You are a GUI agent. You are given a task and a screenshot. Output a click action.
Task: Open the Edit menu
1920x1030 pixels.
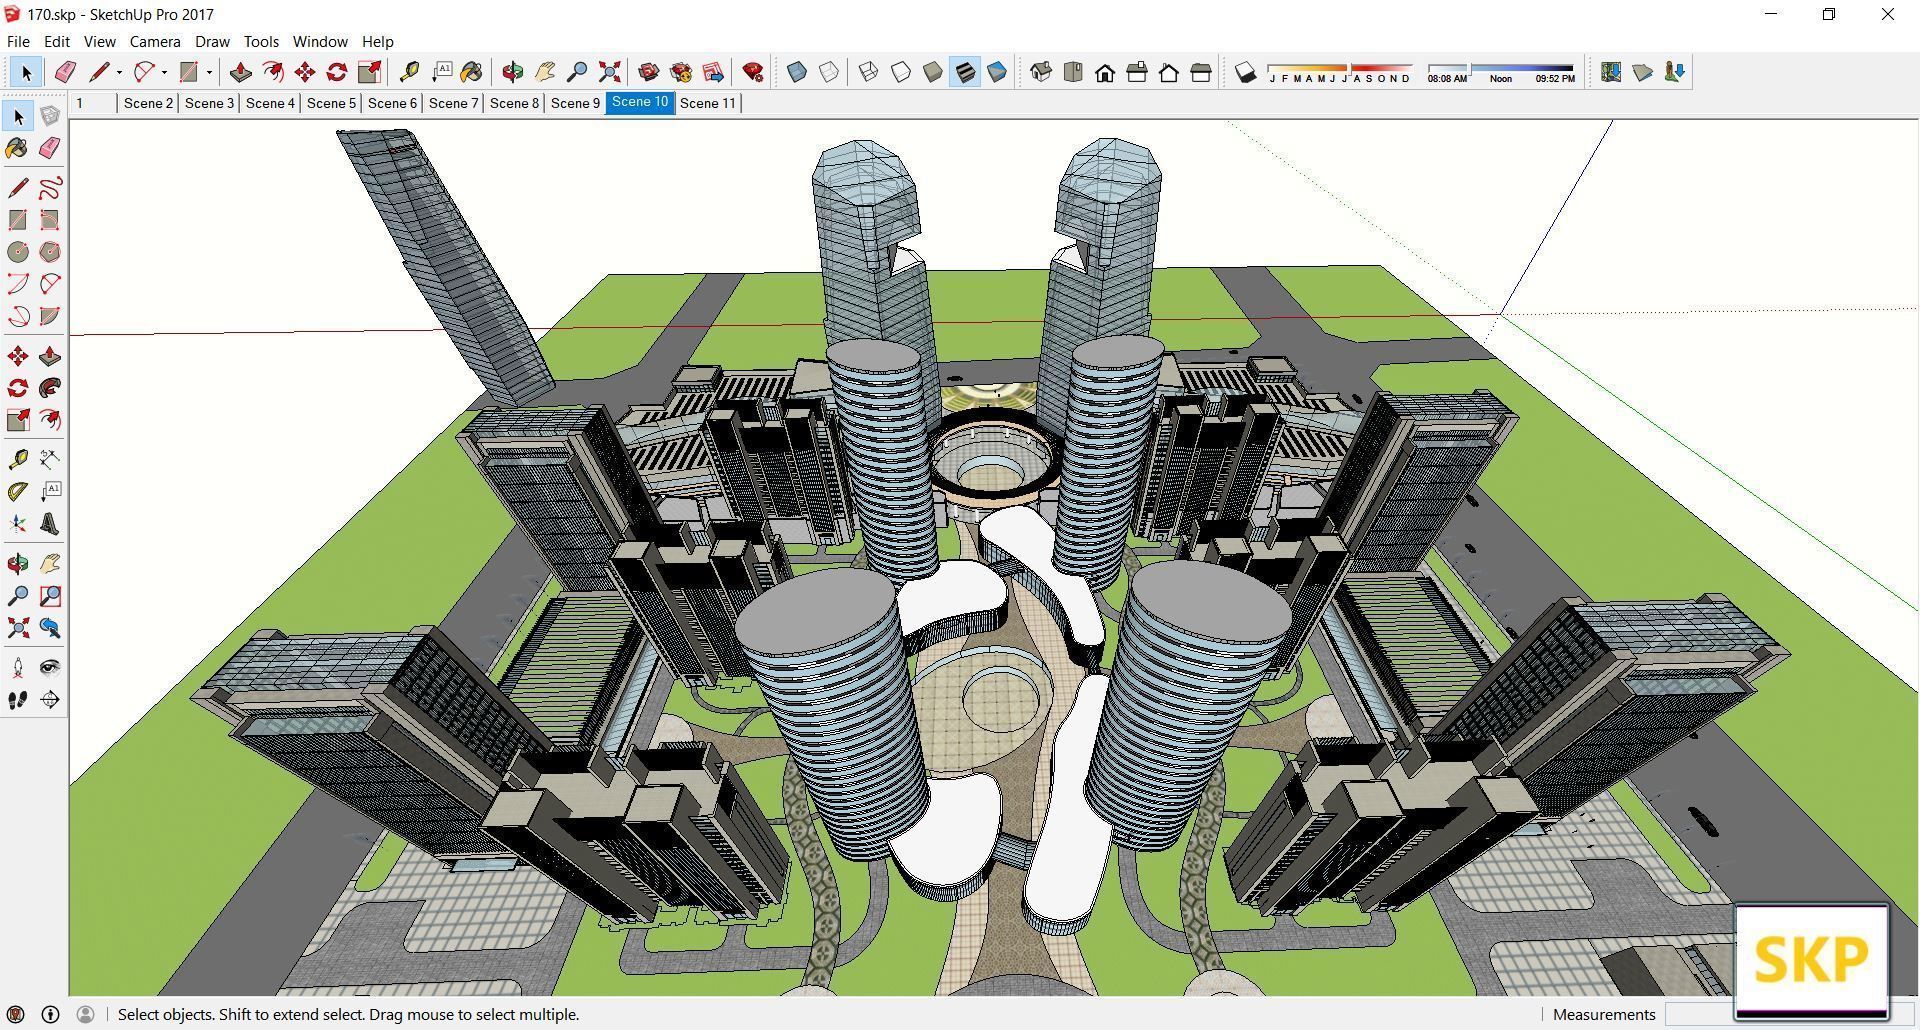pos(56,42)
